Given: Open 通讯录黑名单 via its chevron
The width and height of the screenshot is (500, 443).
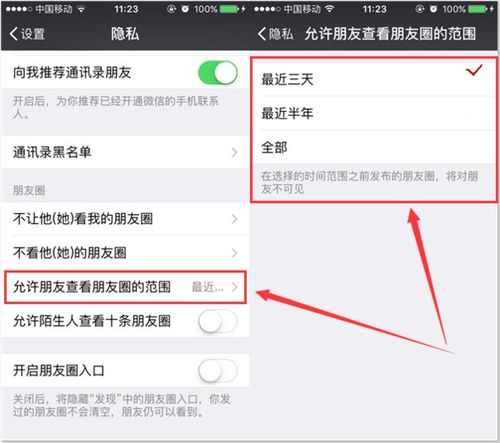Looking at the screenshot, I should pos(235,152).
